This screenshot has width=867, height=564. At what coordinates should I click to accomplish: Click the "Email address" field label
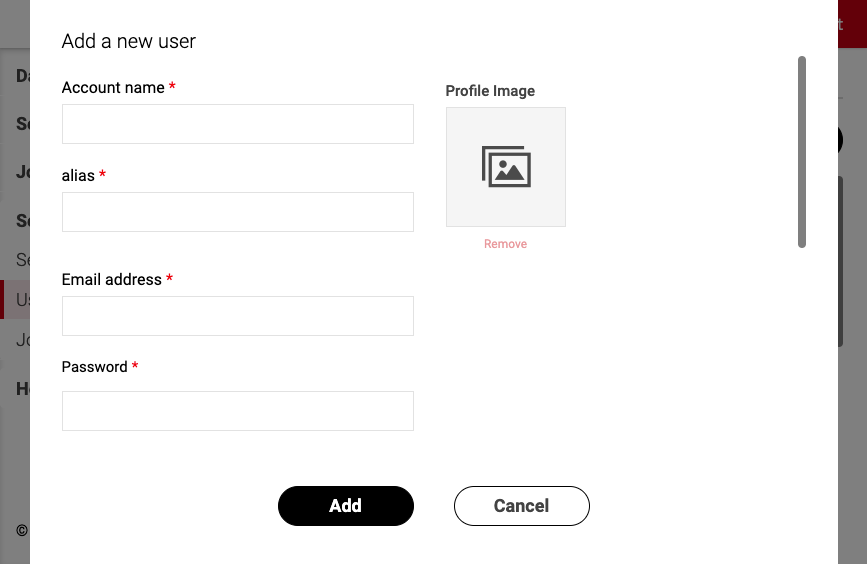tap(112, 280)
